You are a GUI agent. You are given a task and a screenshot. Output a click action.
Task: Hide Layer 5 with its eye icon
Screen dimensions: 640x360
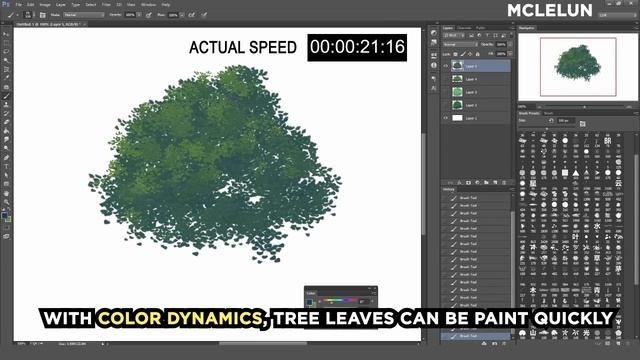(446, 66)
